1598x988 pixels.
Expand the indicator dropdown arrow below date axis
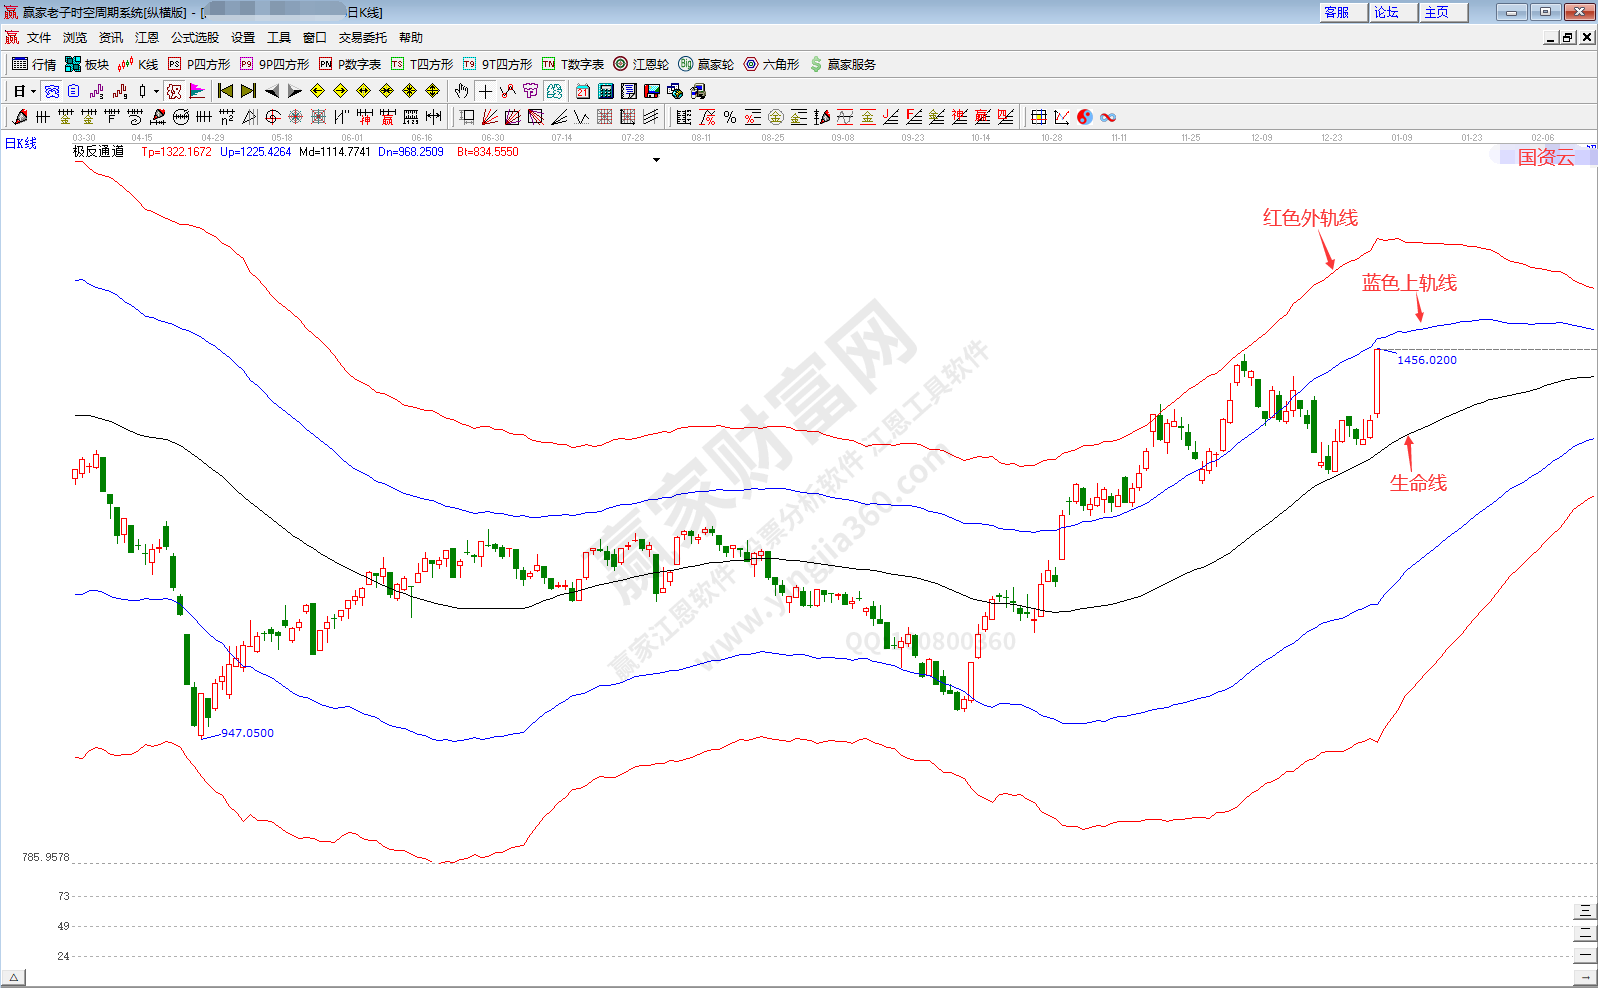tap(656, 160)
